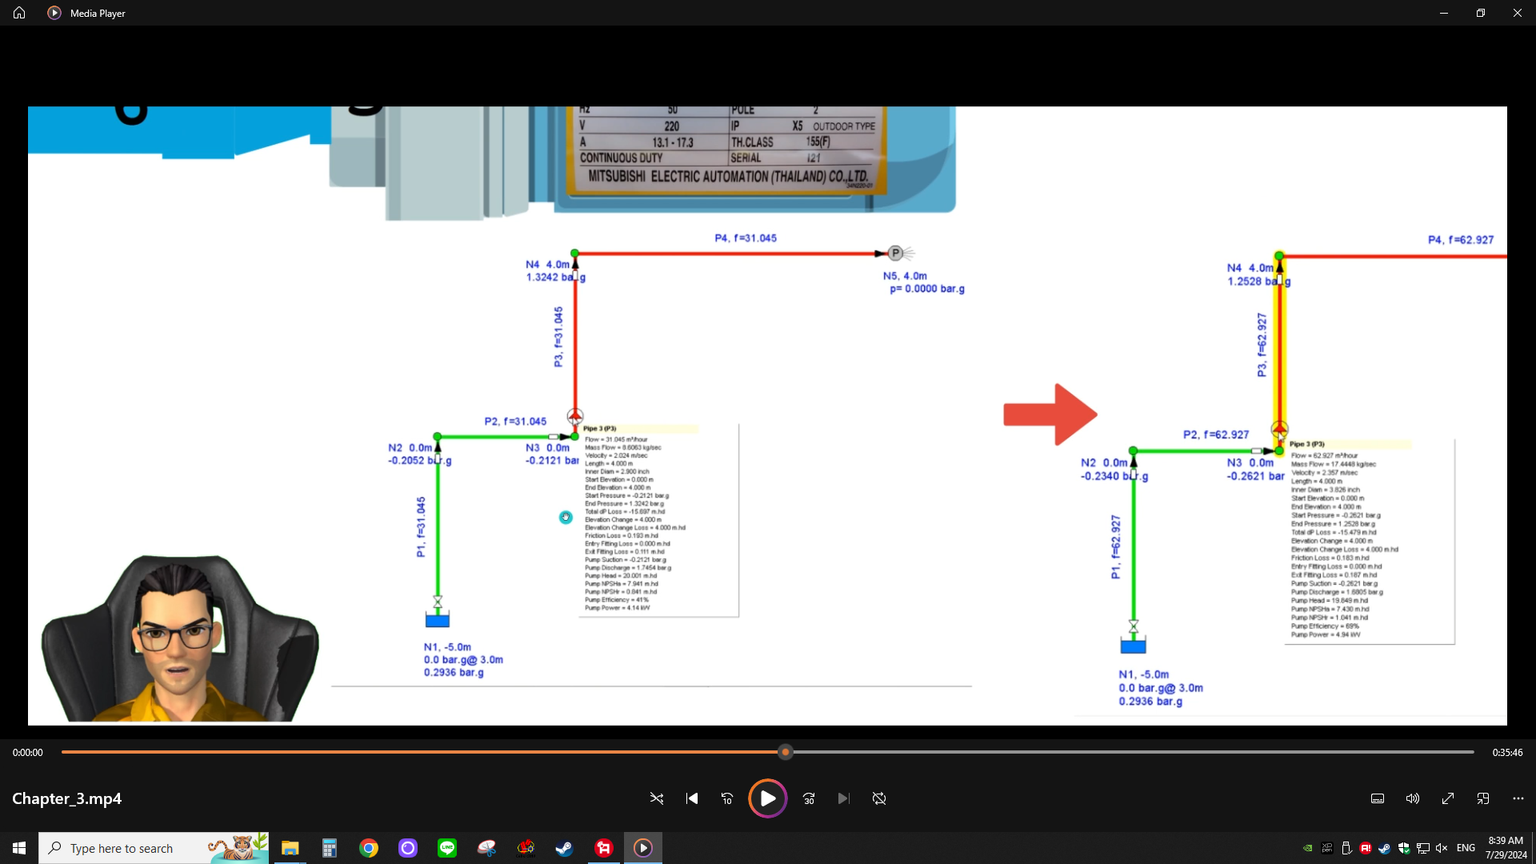Open subtitles and captions menu

[x=1377, y=799]
